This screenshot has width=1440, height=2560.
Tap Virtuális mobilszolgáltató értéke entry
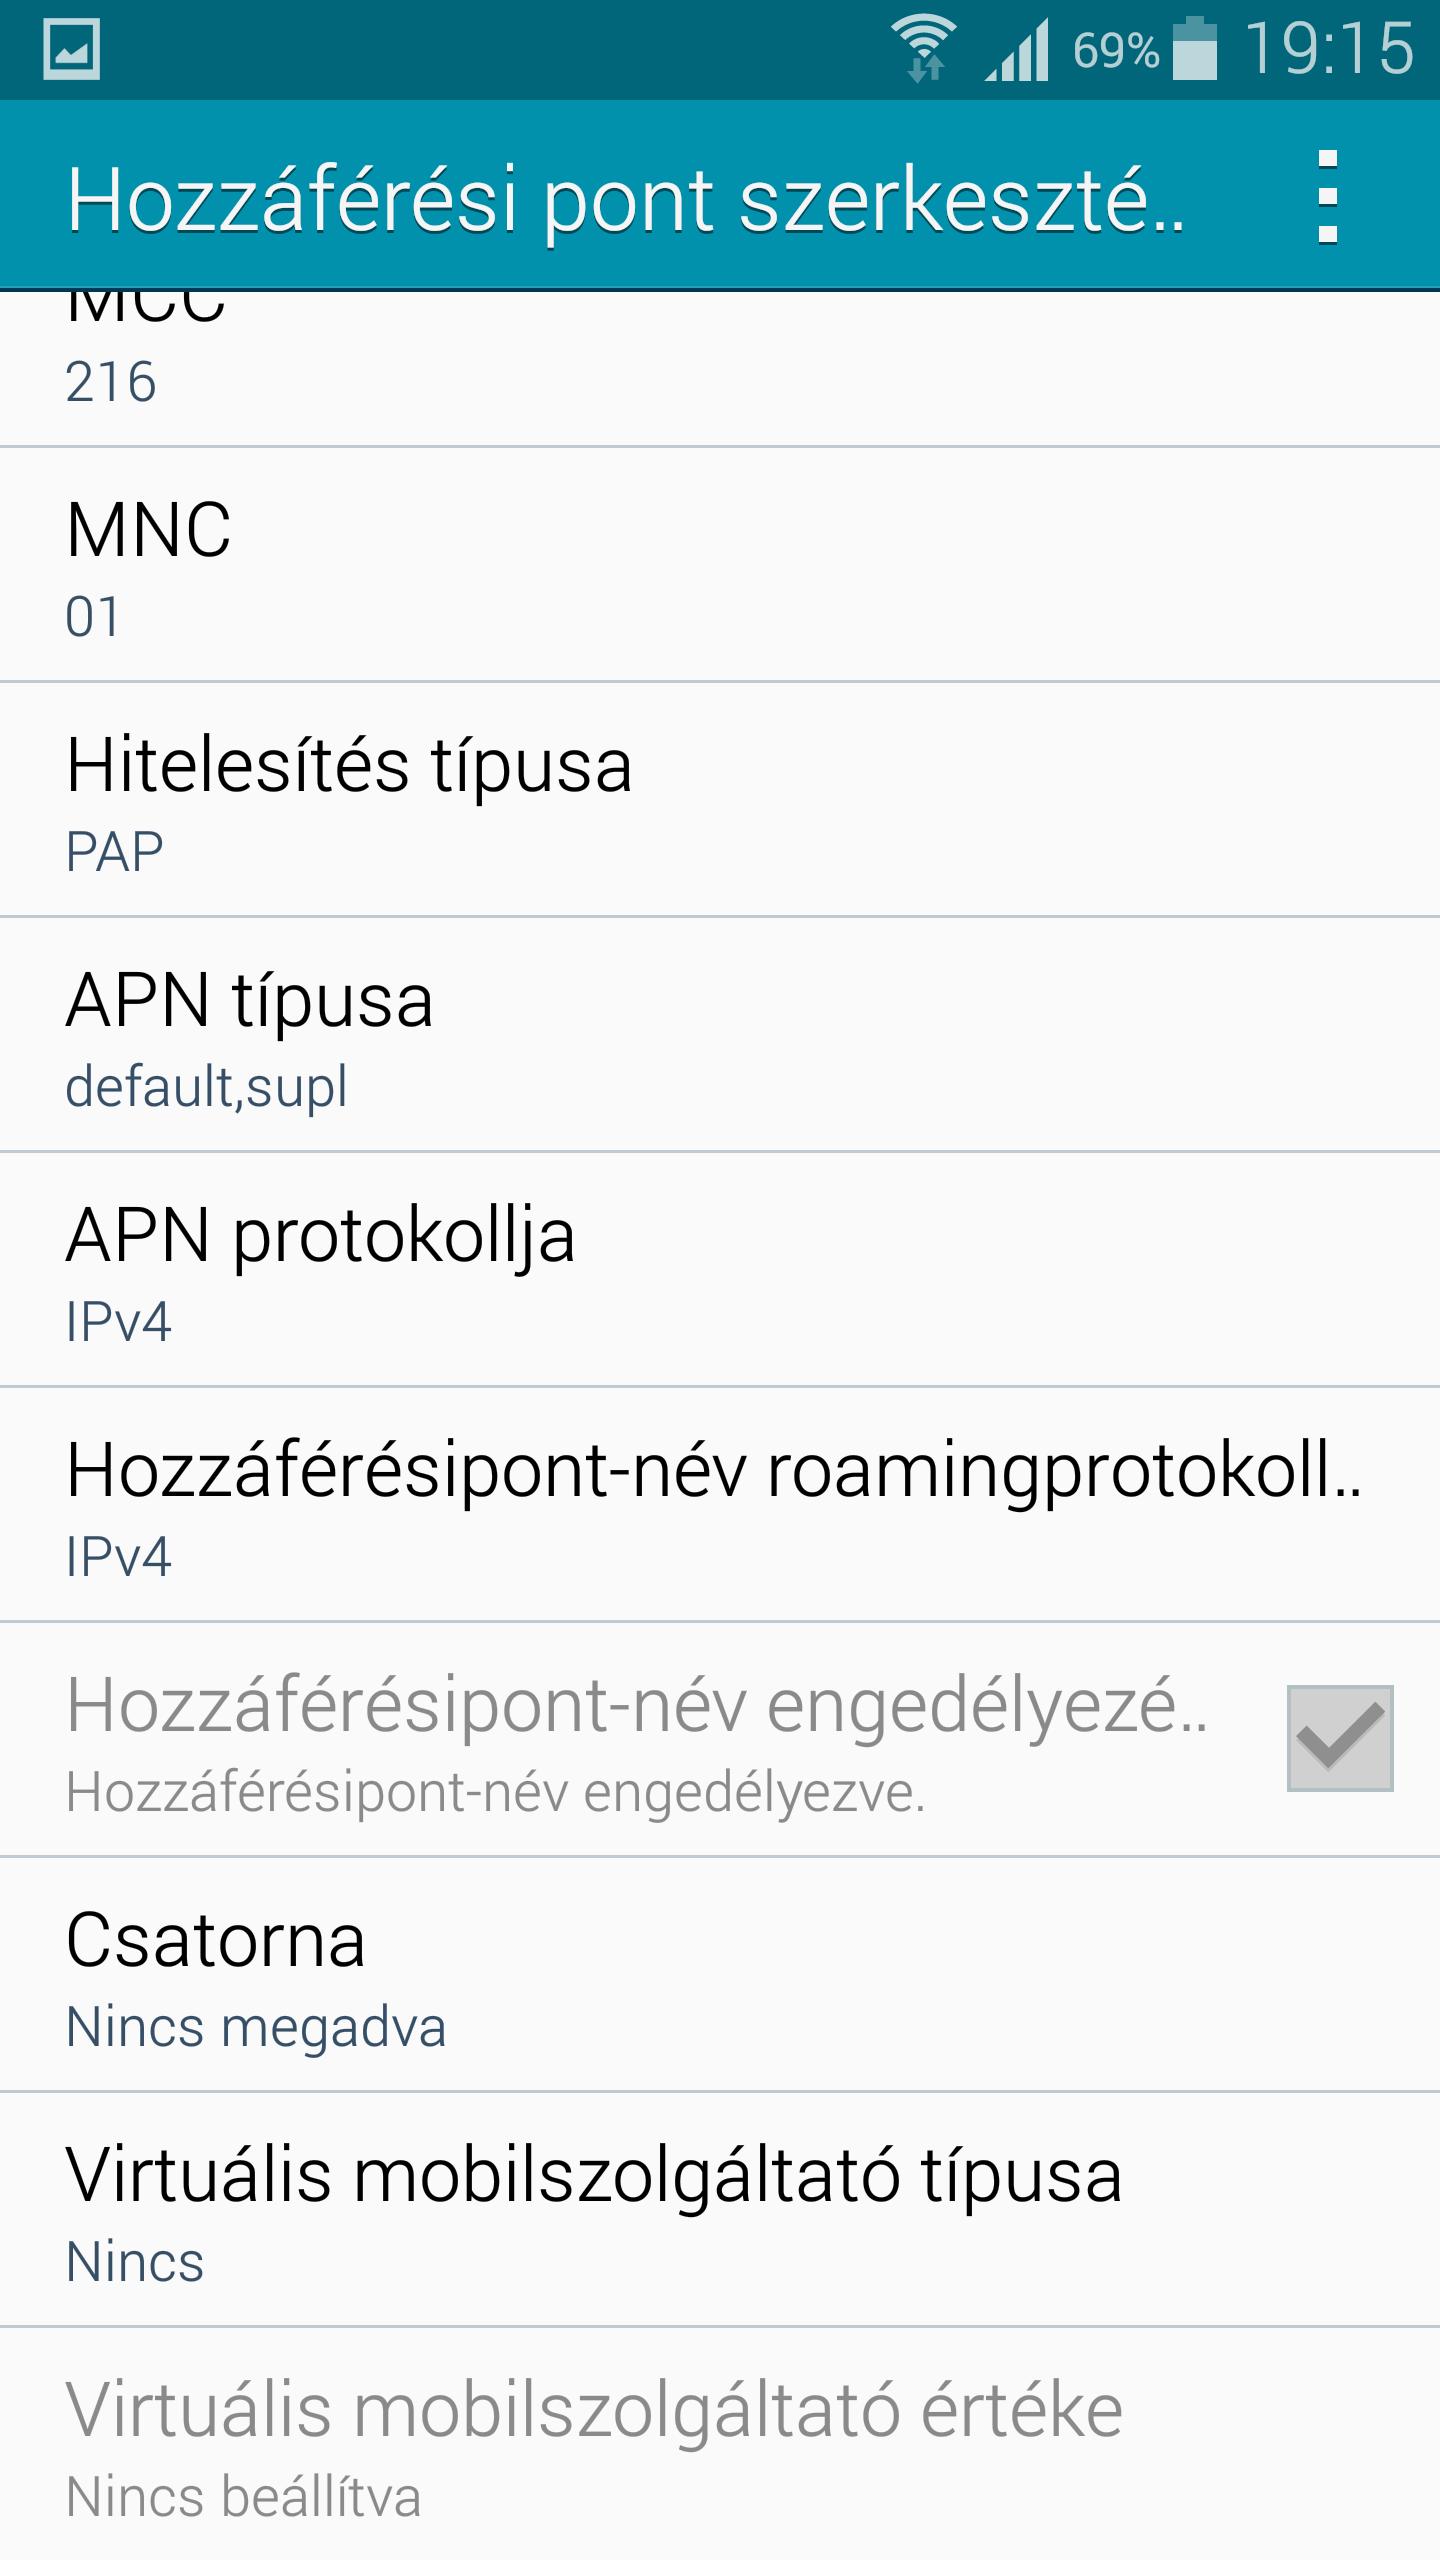click(720, 2445)
